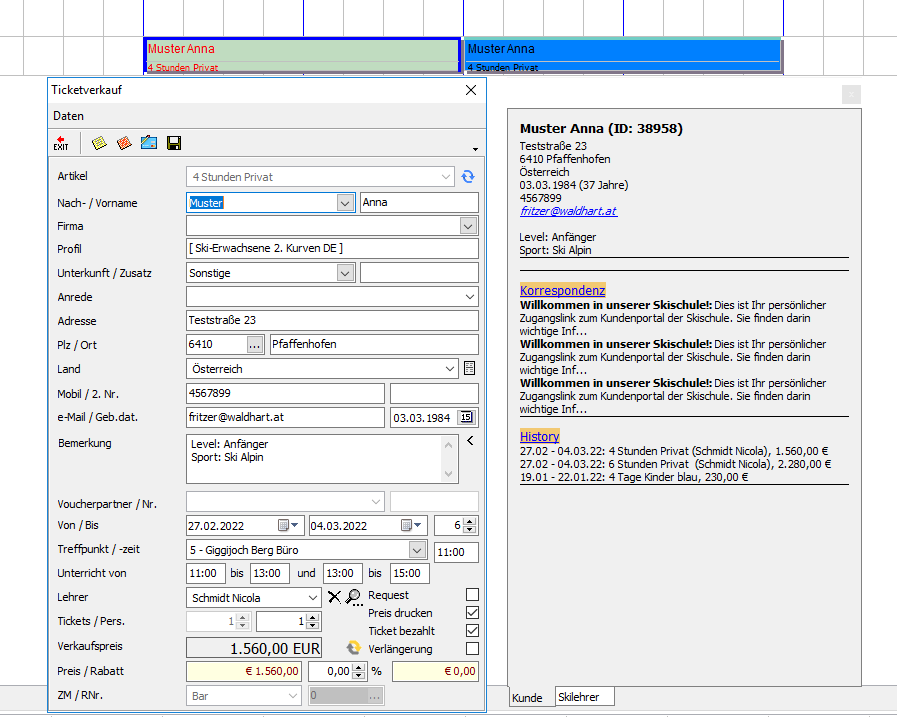Open the Firma dropdown arrow
This screenshot has height=717, width=897.
tap(468, 226)
